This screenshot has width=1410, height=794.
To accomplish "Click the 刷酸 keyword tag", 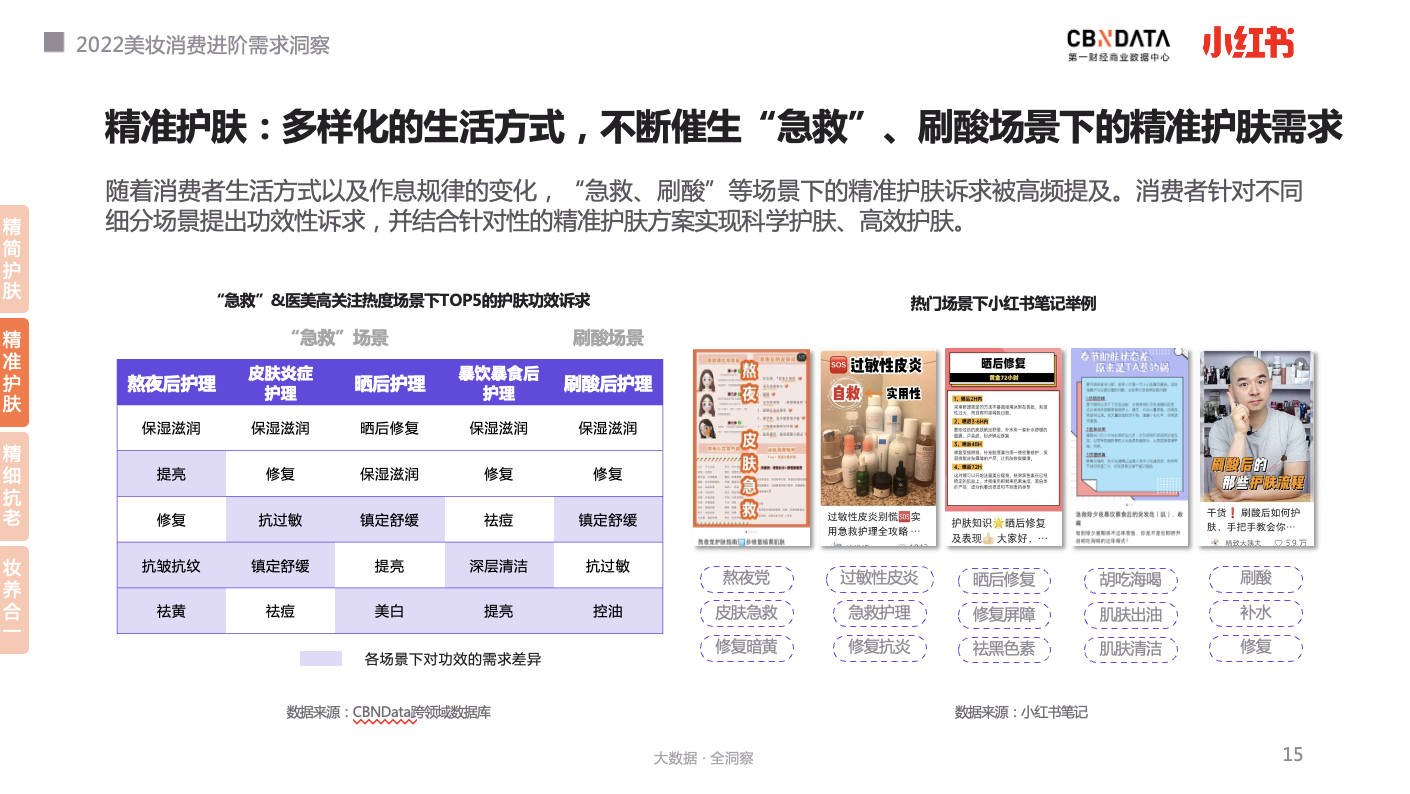I will (x=1256, y=579).
